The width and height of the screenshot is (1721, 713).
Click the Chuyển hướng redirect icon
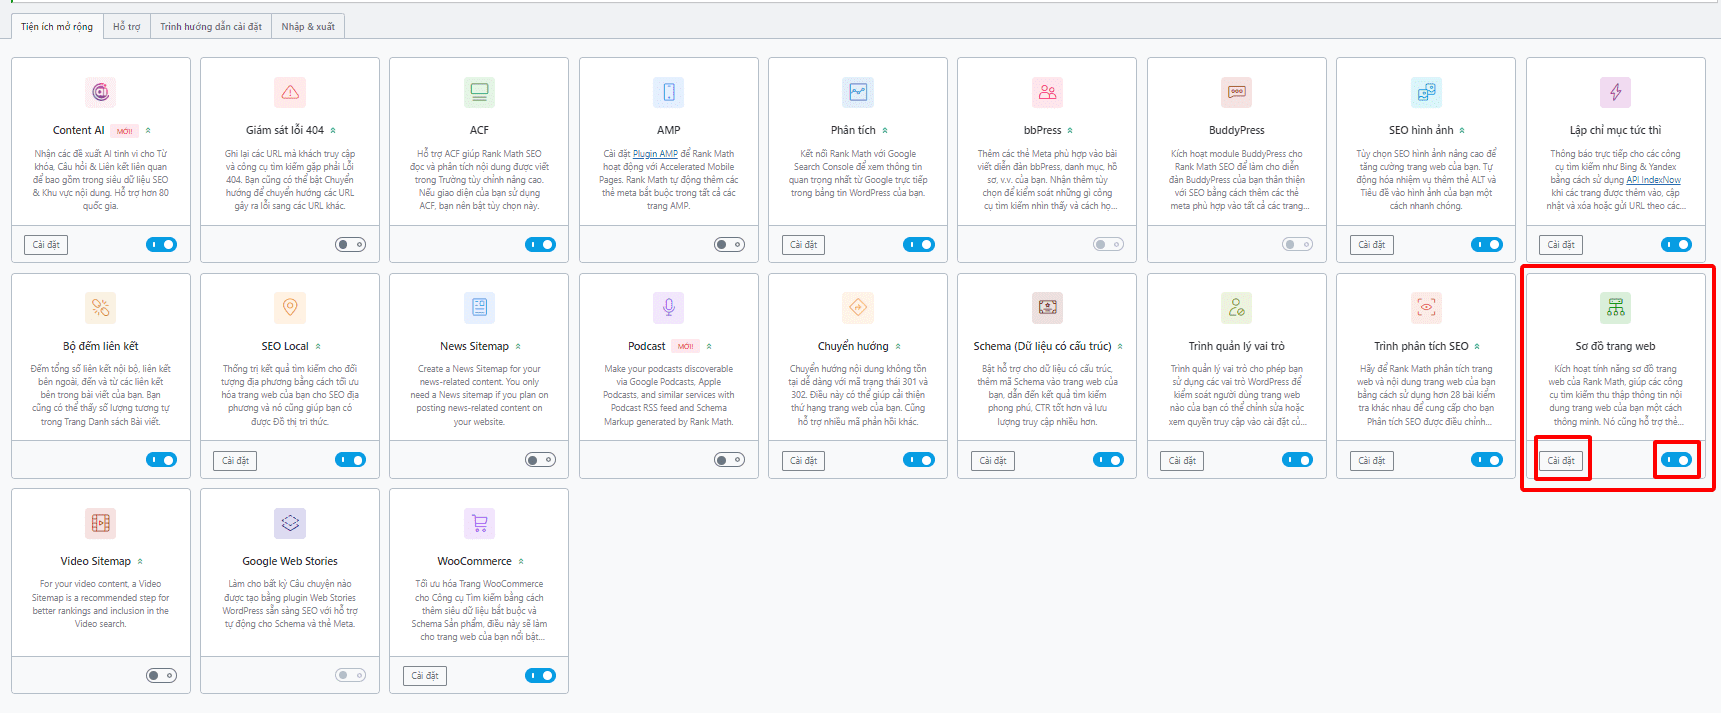coord(858,307)
